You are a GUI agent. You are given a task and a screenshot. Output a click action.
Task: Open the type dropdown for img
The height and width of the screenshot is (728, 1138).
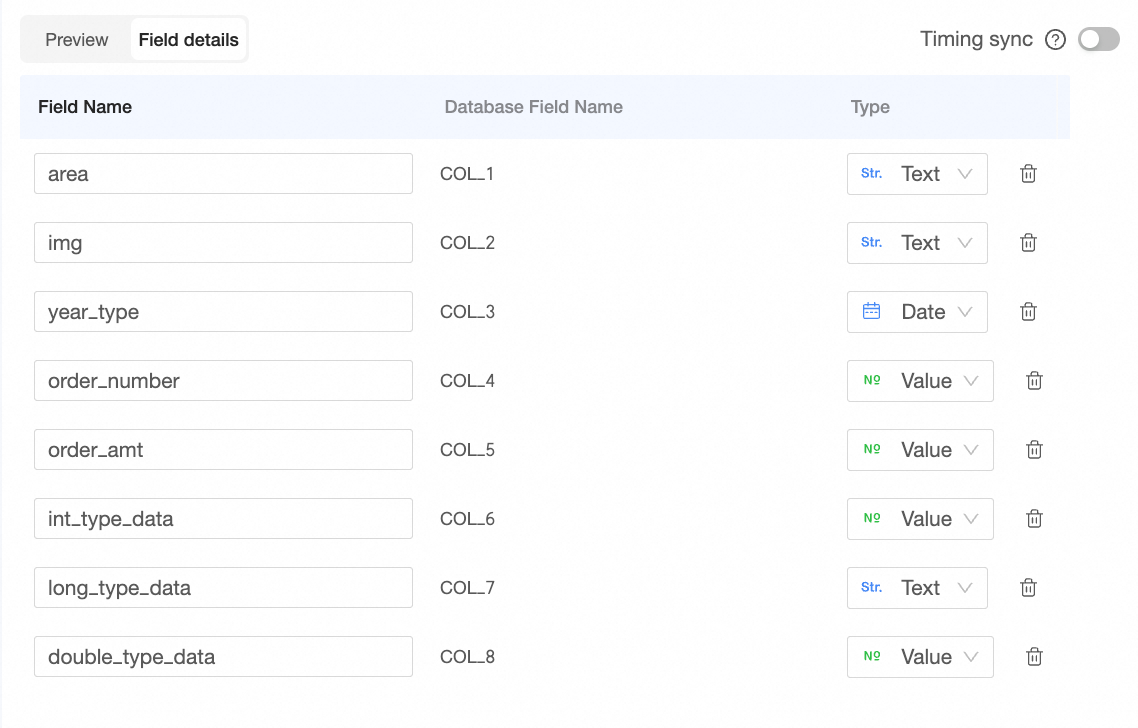pyautogui.click(x=917, y=242)
